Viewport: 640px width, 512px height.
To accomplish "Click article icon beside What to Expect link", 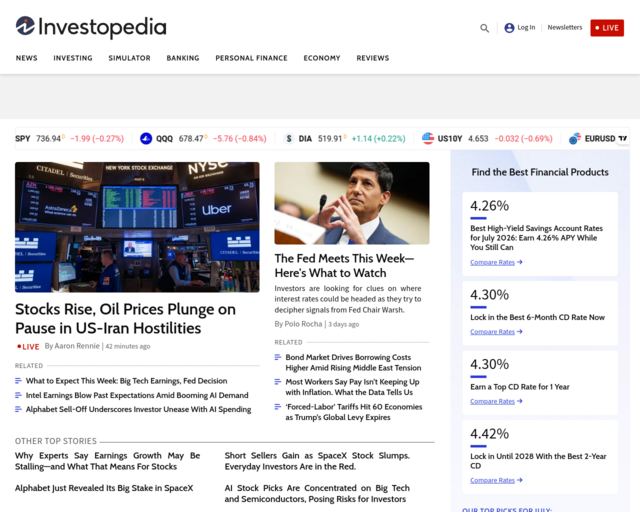I will [x=18, y=381].
